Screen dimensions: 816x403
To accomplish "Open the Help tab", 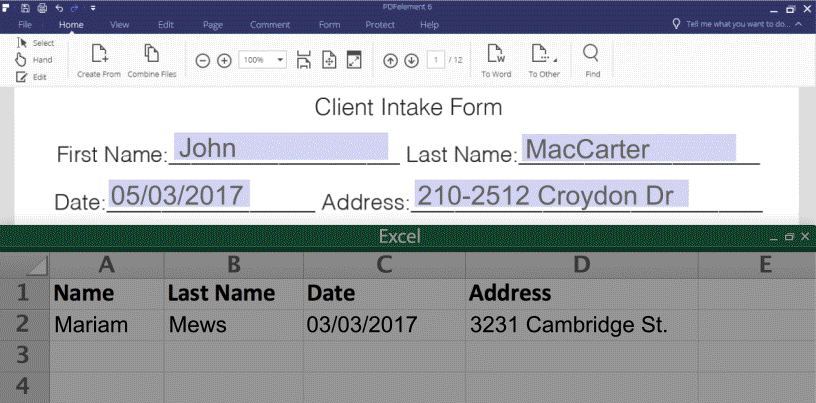I will pyautogui.click(x=429, y=24).
